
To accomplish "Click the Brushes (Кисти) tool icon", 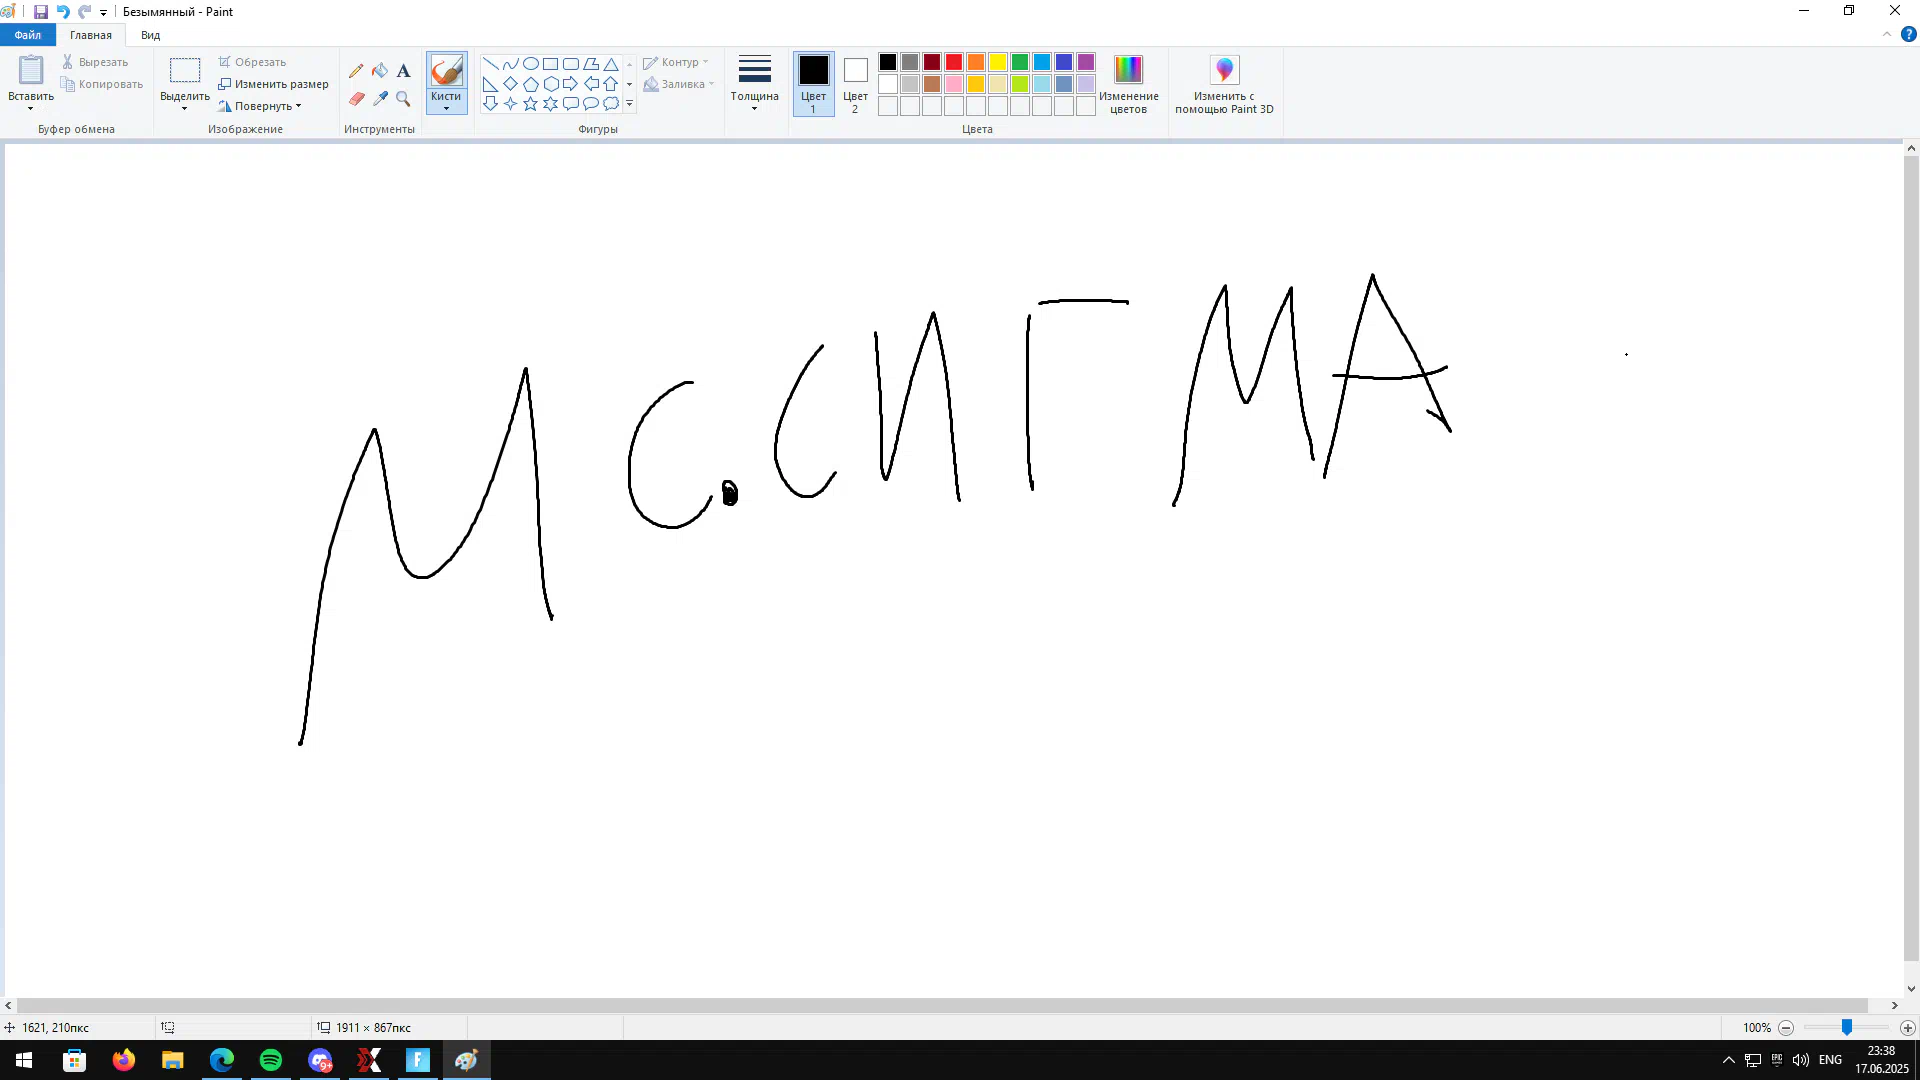I will click(446, 71).
